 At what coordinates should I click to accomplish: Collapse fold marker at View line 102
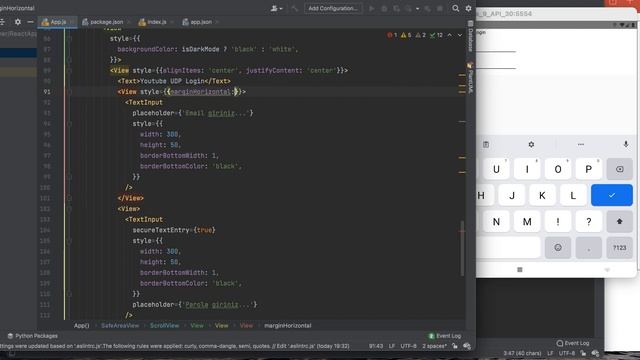69,209
